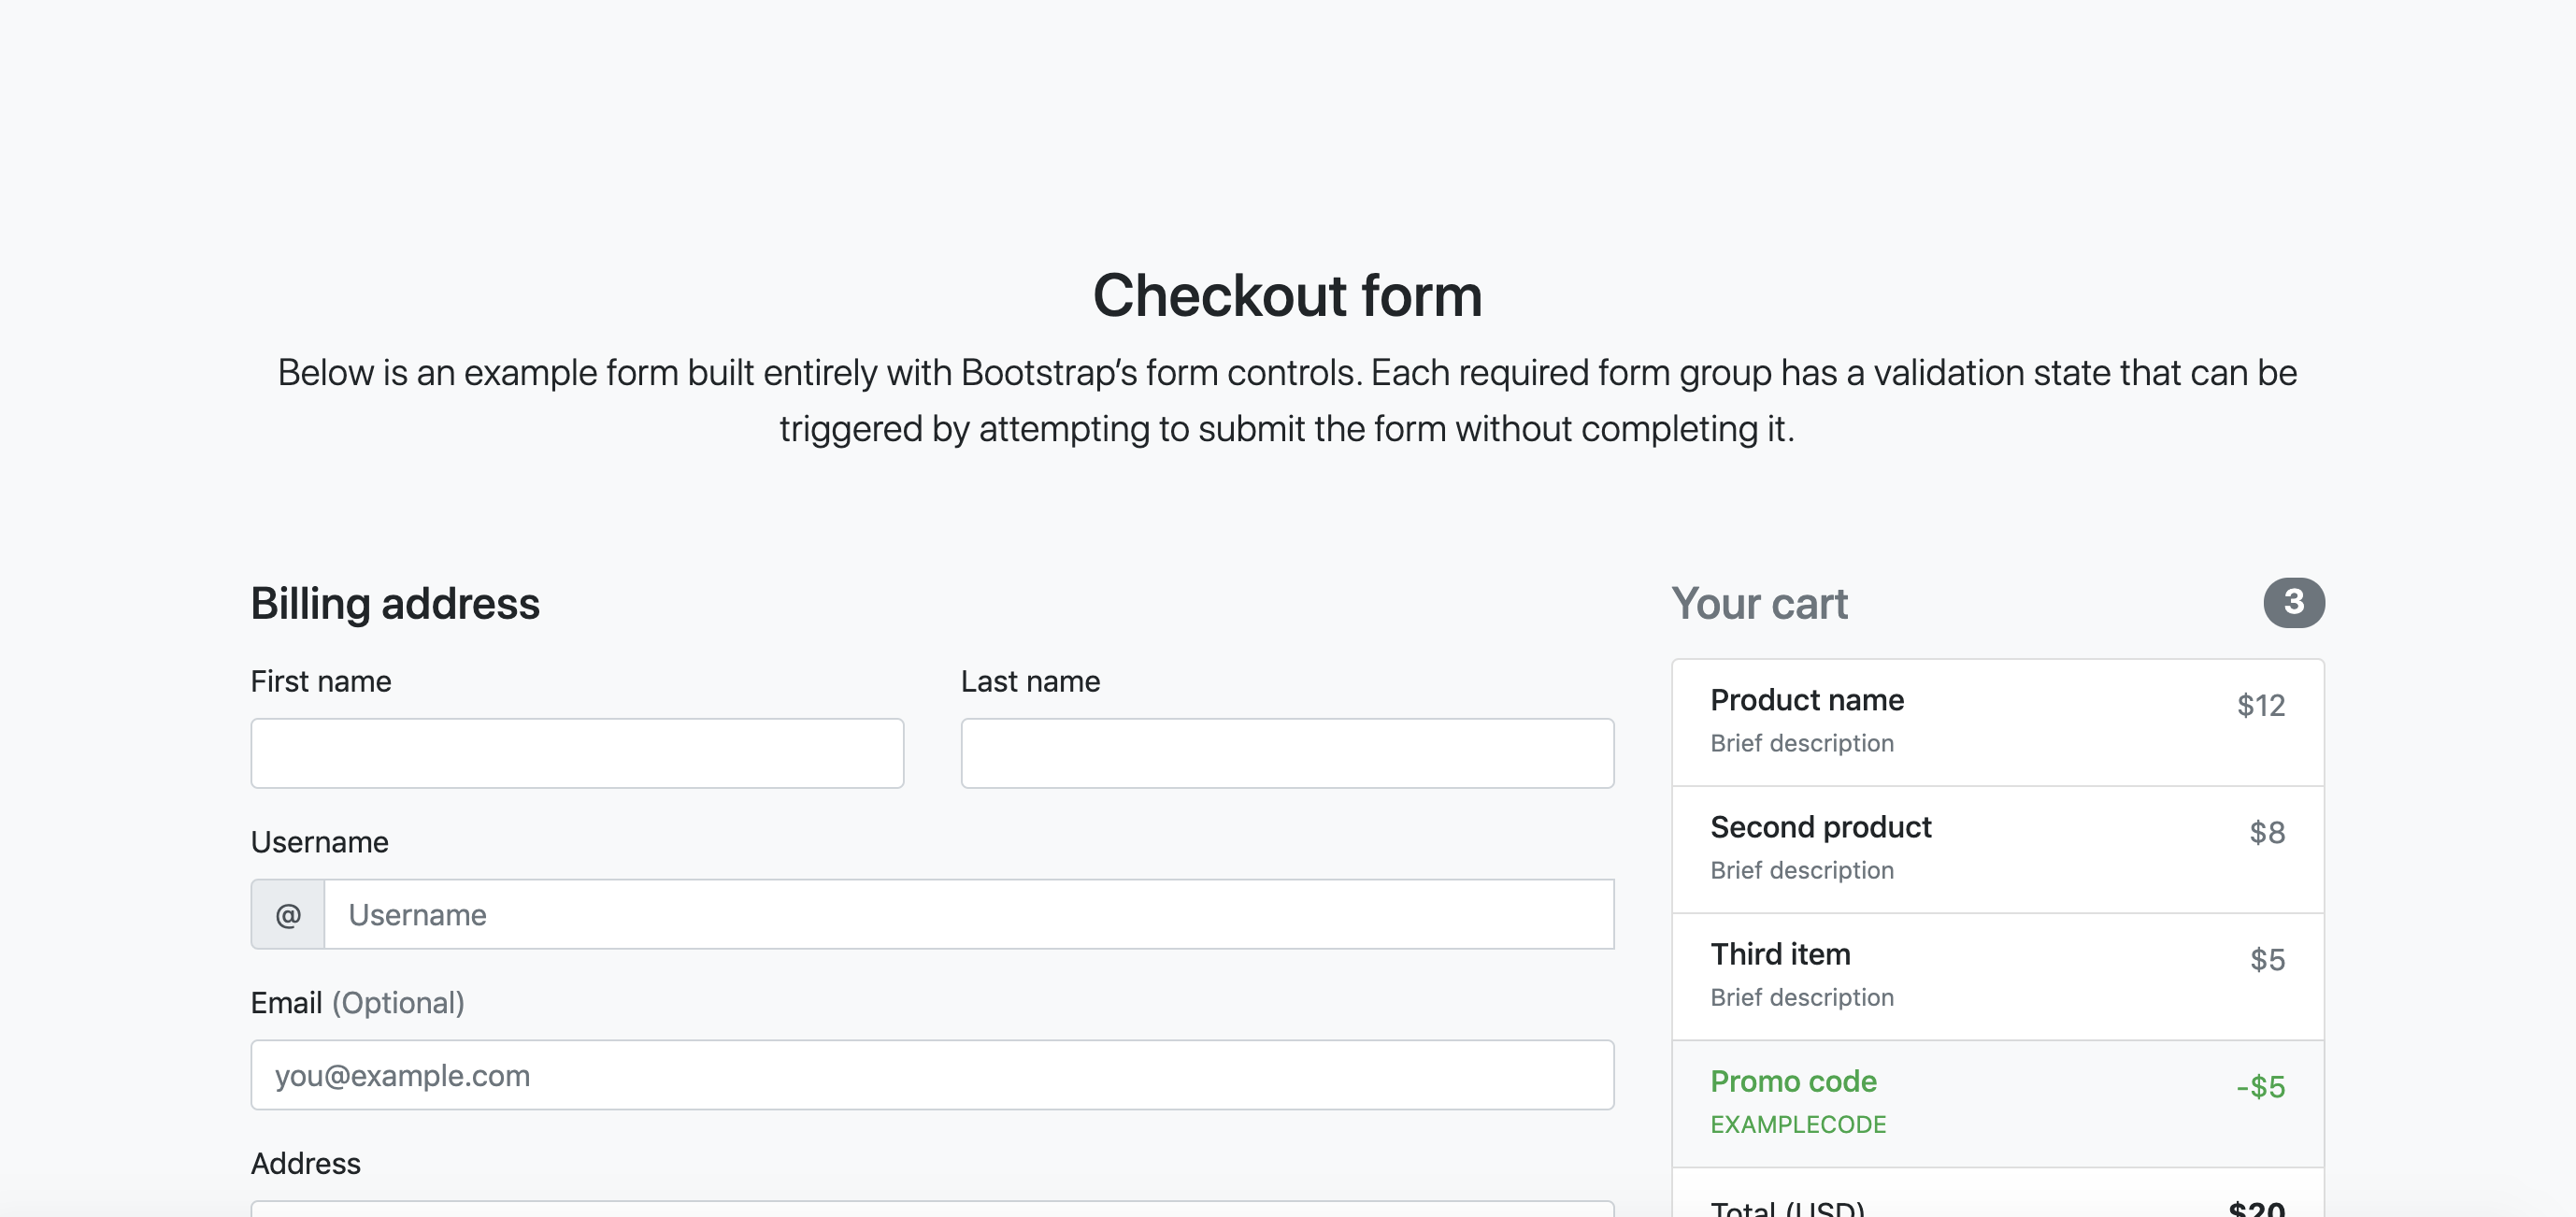Click the Checkout form page title
The image size is (2576, 1217).
(1287, 295)
